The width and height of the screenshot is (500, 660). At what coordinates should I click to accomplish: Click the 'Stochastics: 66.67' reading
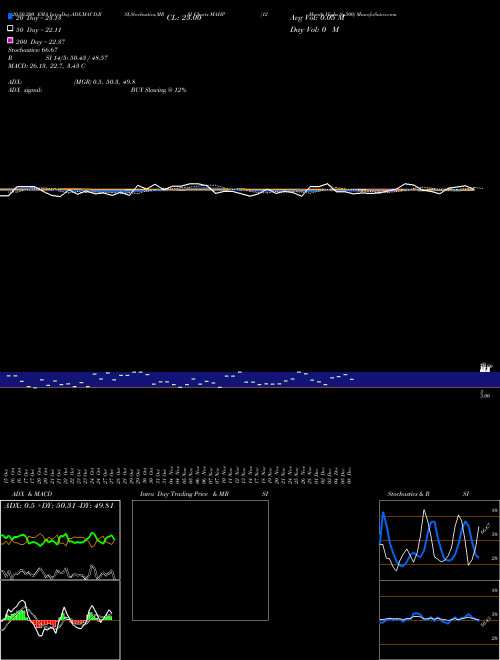tap(33, 50)
